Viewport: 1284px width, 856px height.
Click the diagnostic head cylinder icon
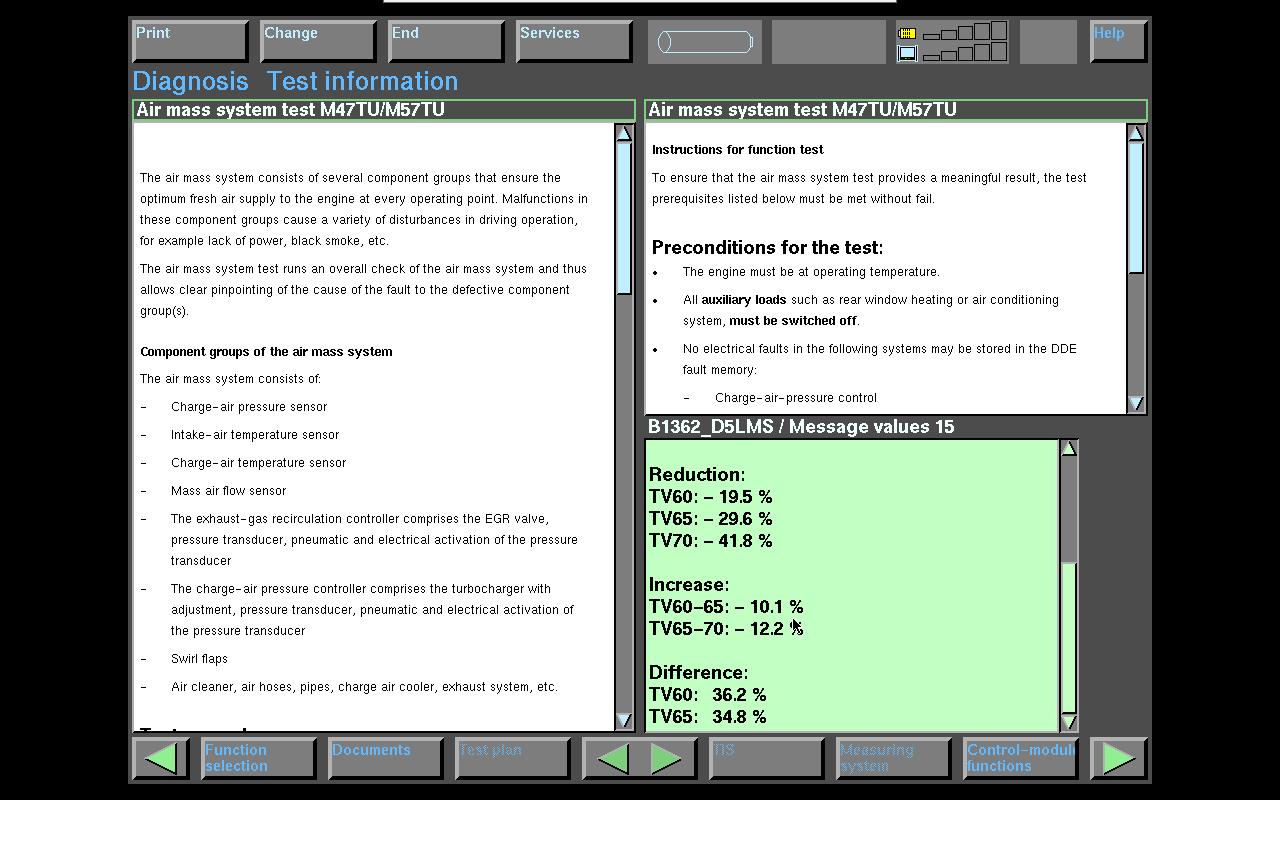705,42
